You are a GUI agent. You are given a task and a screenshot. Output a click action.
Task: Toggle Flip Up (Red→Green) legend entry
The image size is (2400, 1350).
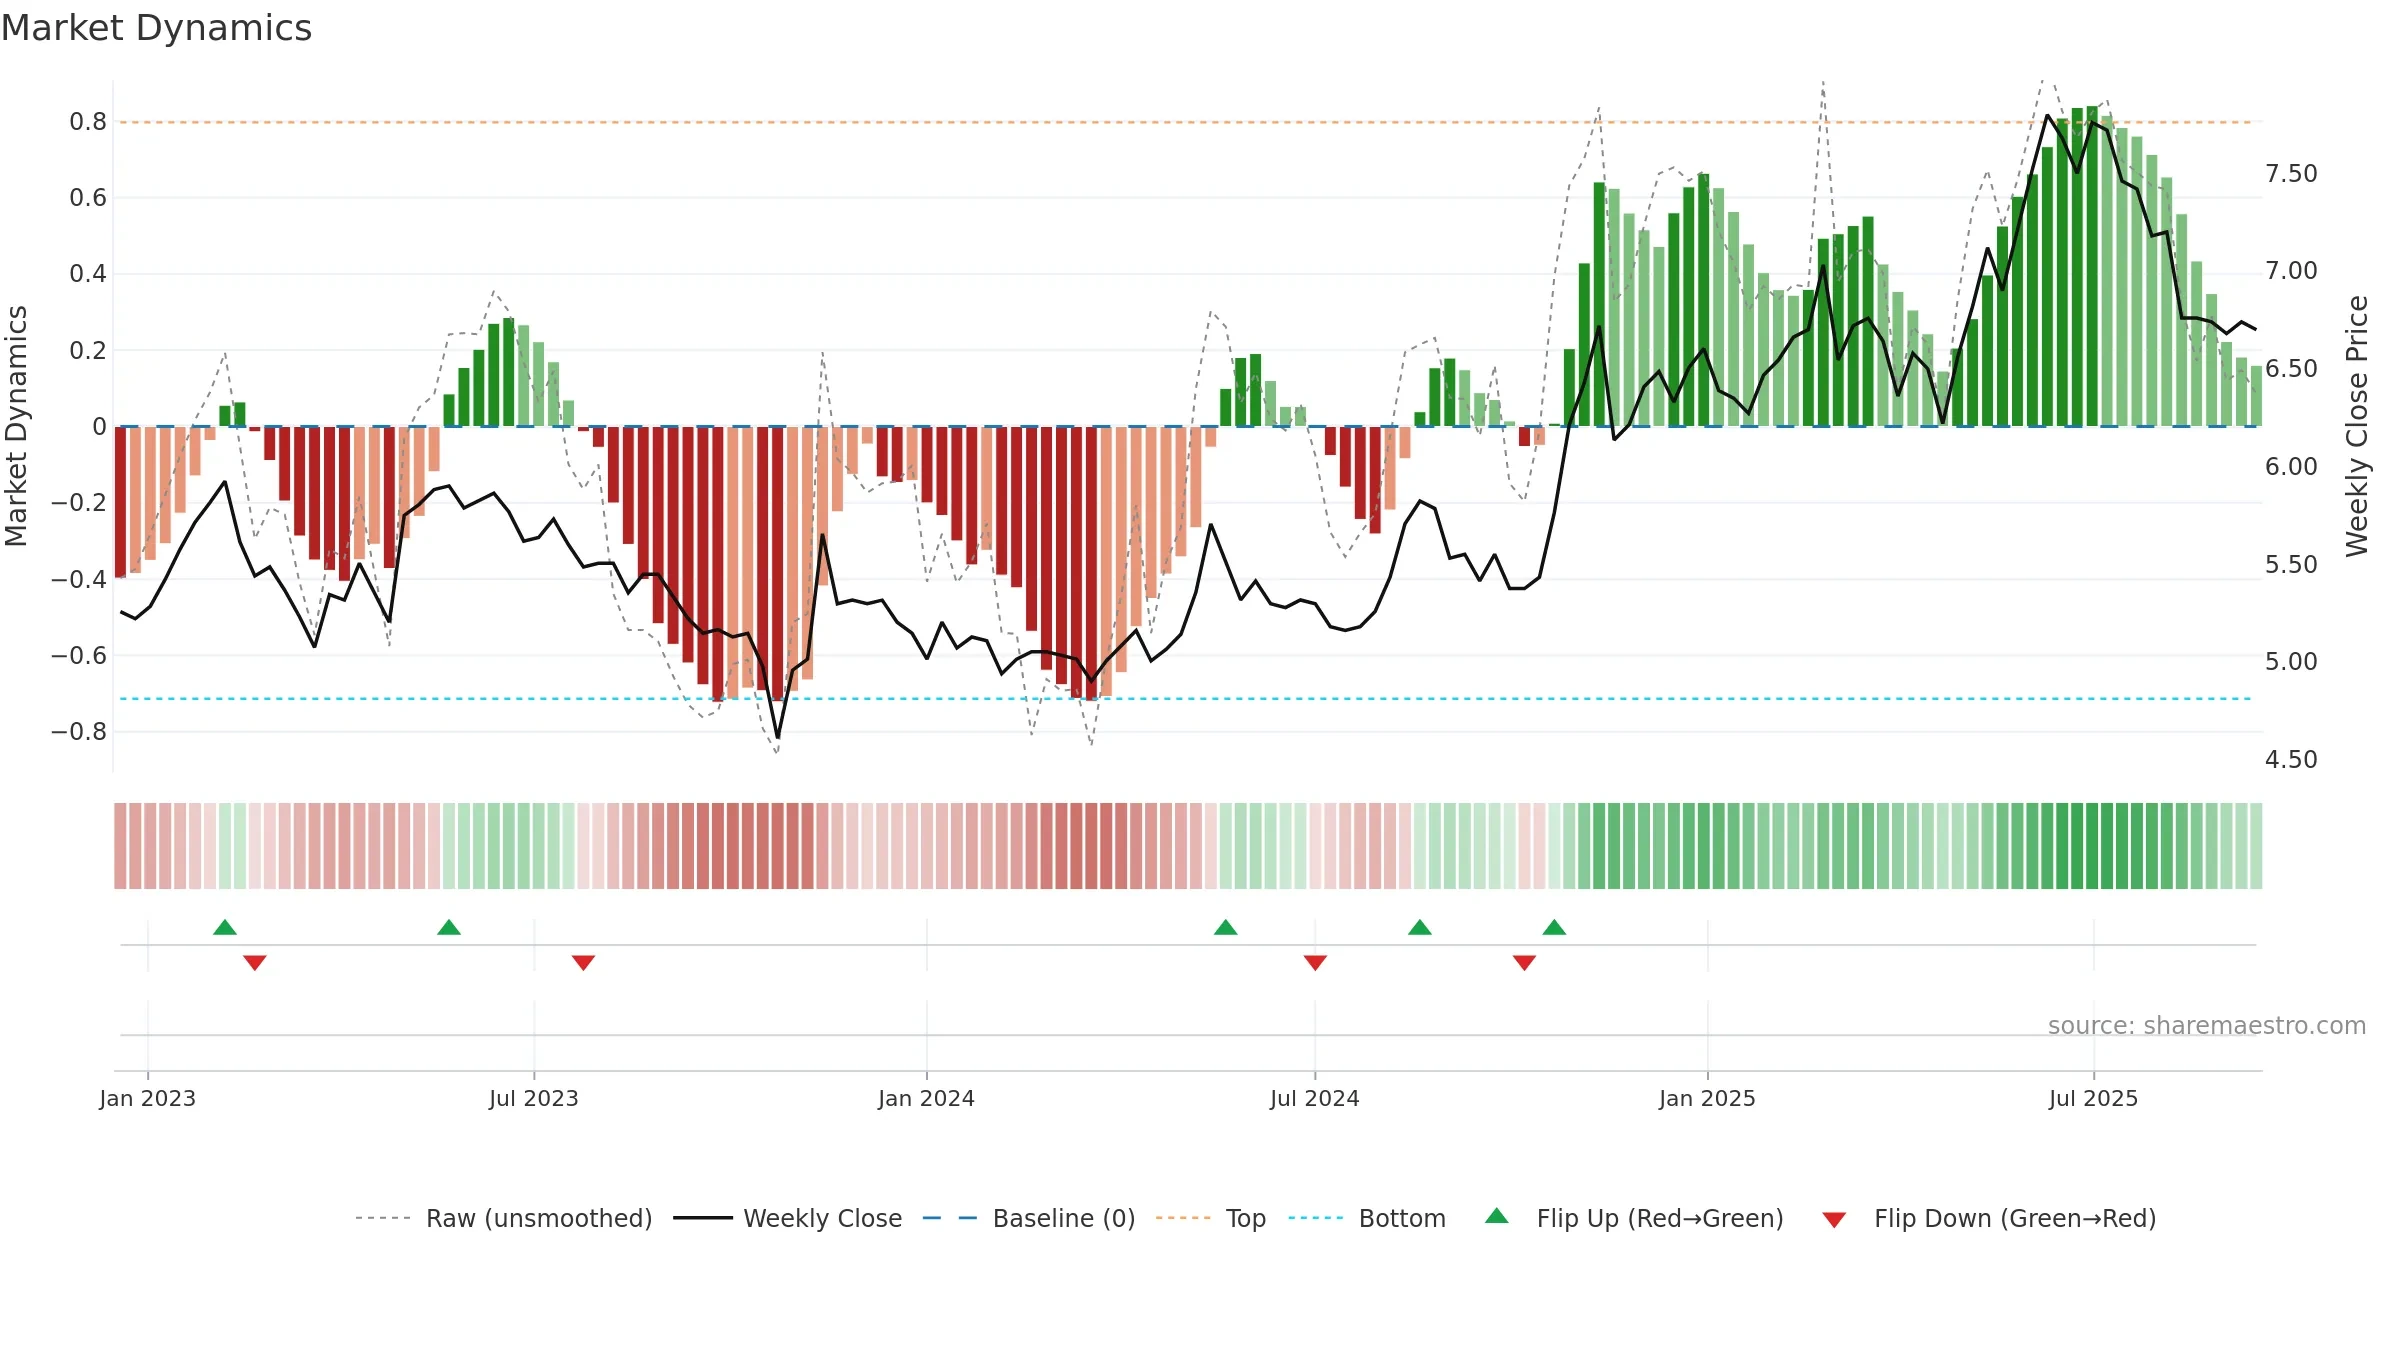[1634, 1218]
